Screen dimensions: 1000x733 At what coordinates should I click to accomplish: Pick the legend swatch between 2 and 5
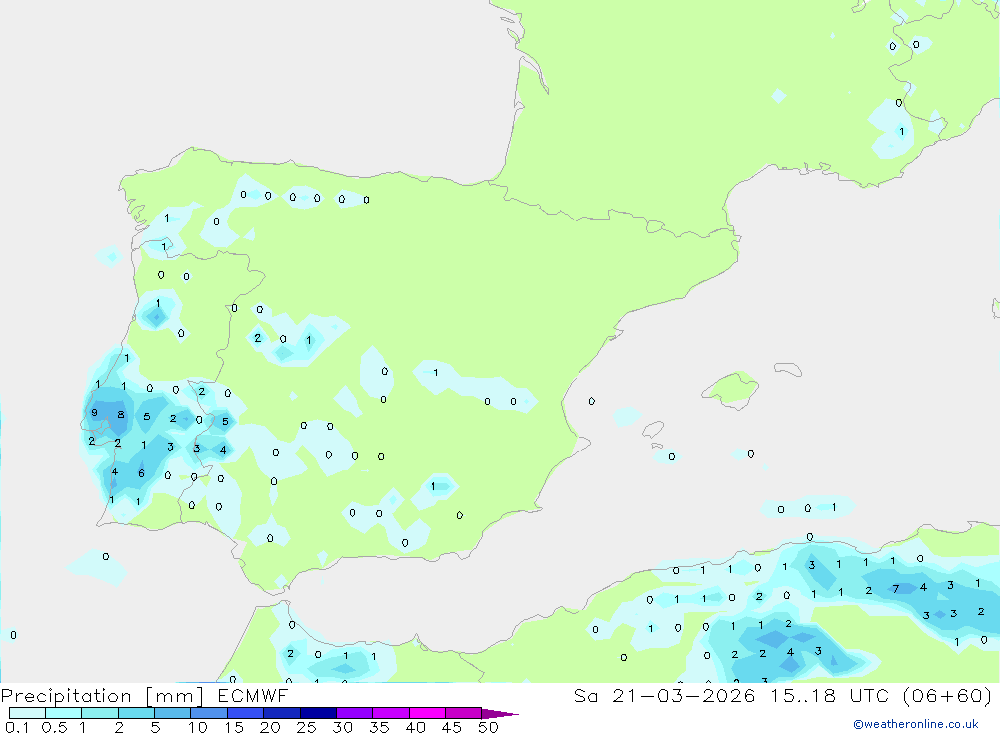136,713
